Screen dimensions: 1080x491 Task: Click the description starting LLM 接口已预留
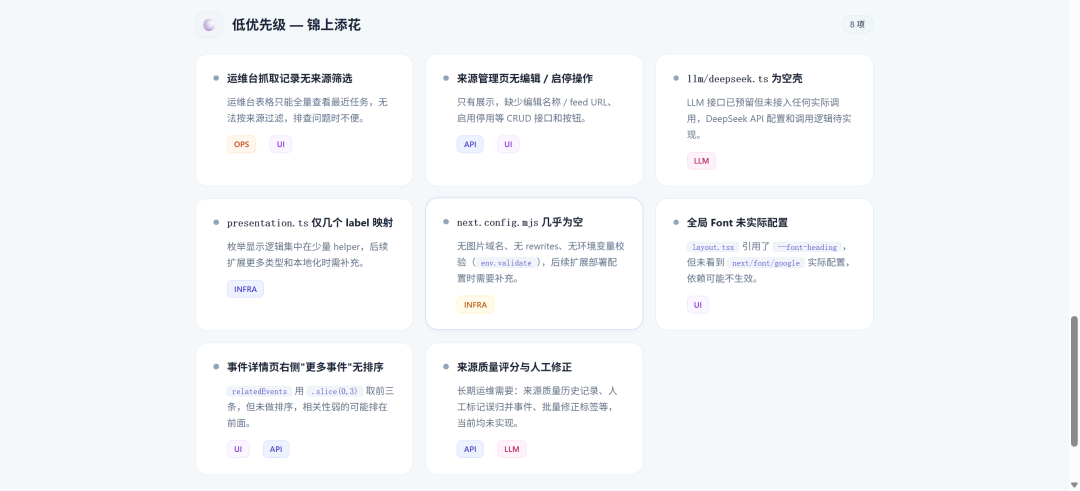769,118
